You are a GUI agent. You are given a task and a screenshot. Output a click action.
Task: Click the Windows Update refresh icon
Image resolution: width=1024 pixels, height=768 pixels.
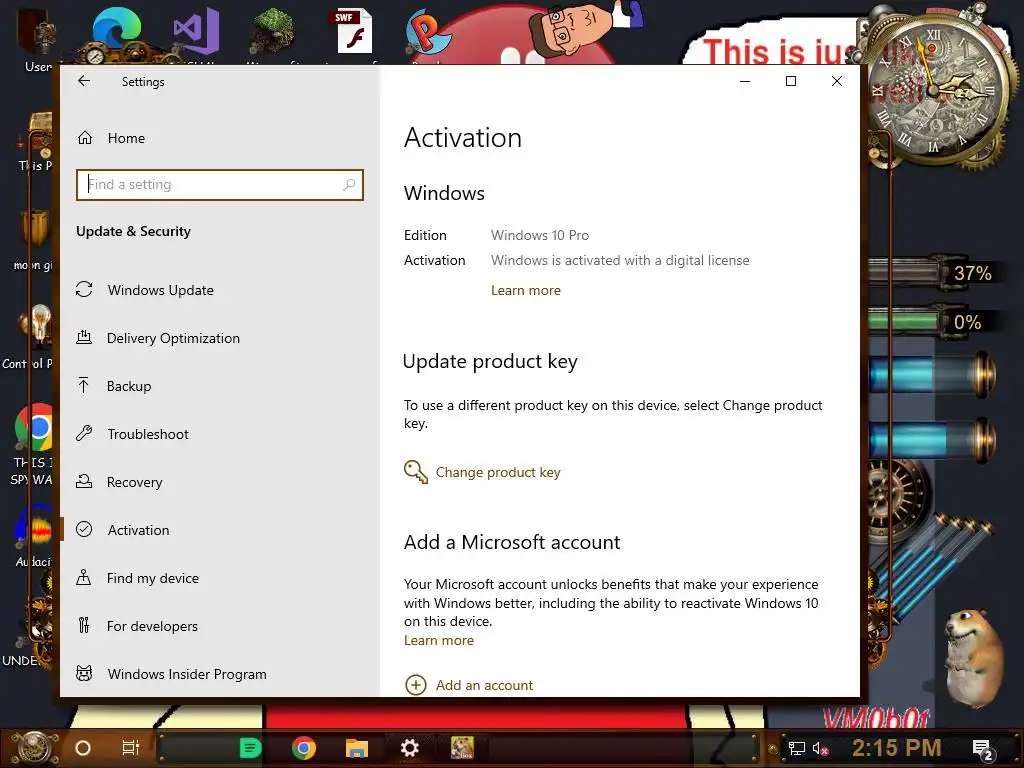84,289
